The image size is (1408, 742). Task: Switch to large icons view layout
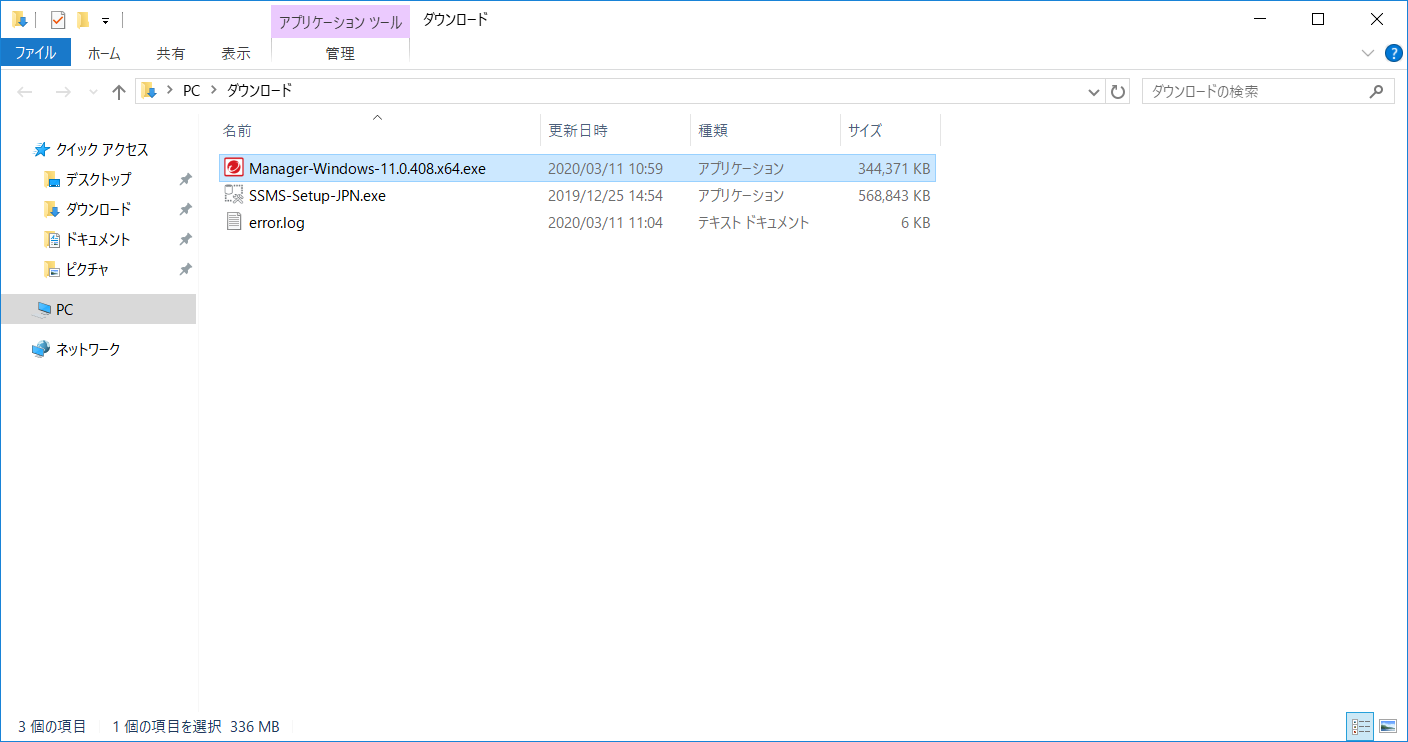(x=1387, y=726)
